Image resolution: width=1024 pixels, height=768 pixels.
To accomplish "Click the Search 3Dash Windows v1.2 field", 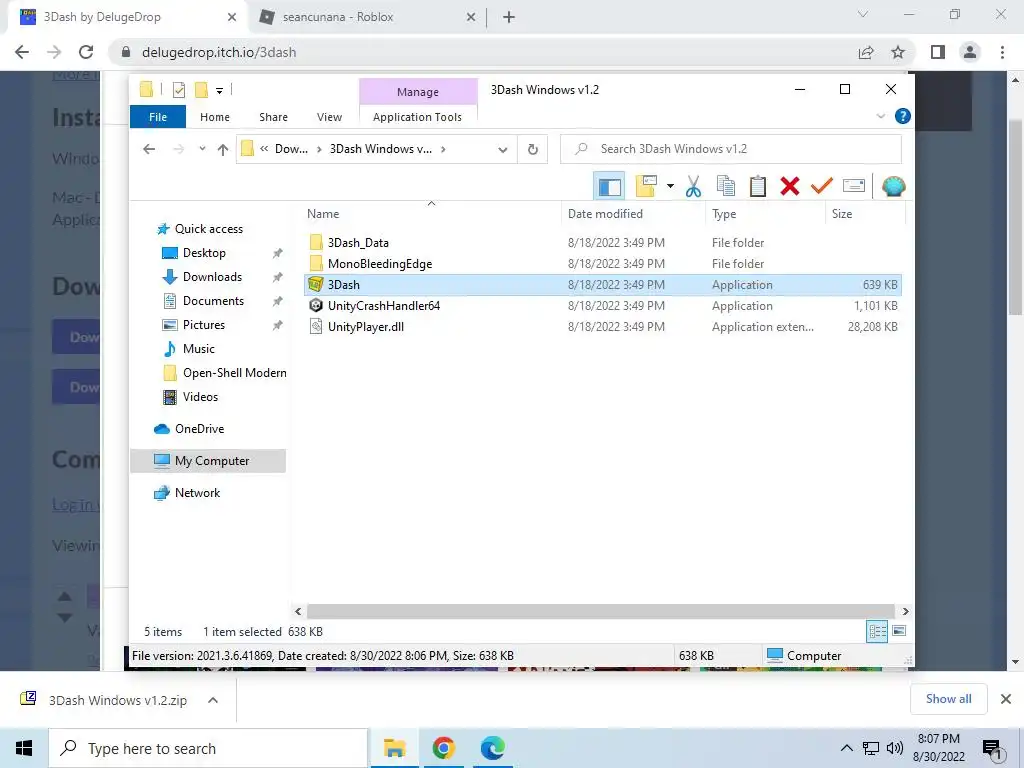I will tap(731, 149).
